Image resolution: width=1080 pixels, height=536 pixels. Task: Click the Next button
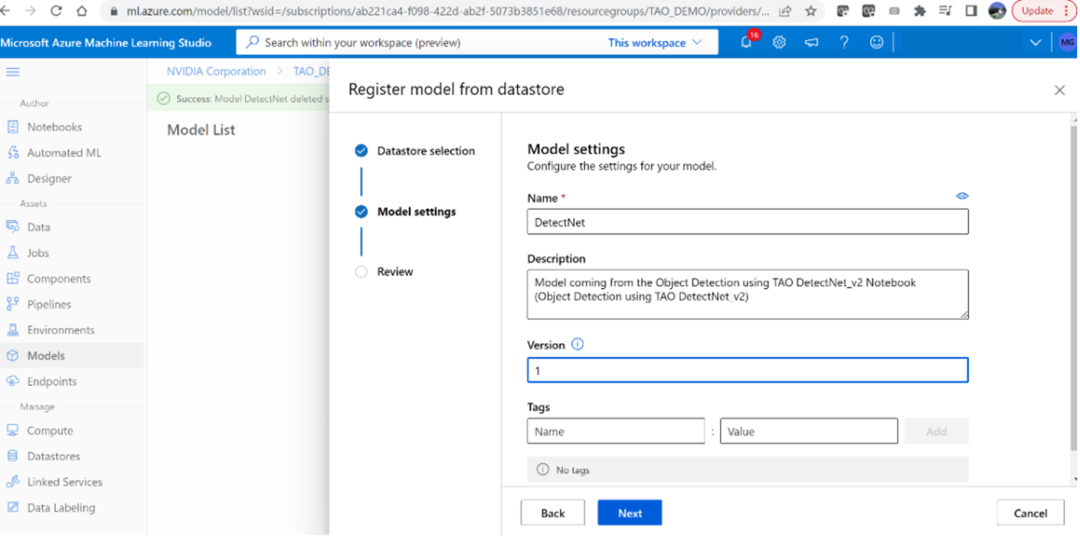tap(630, 513)
